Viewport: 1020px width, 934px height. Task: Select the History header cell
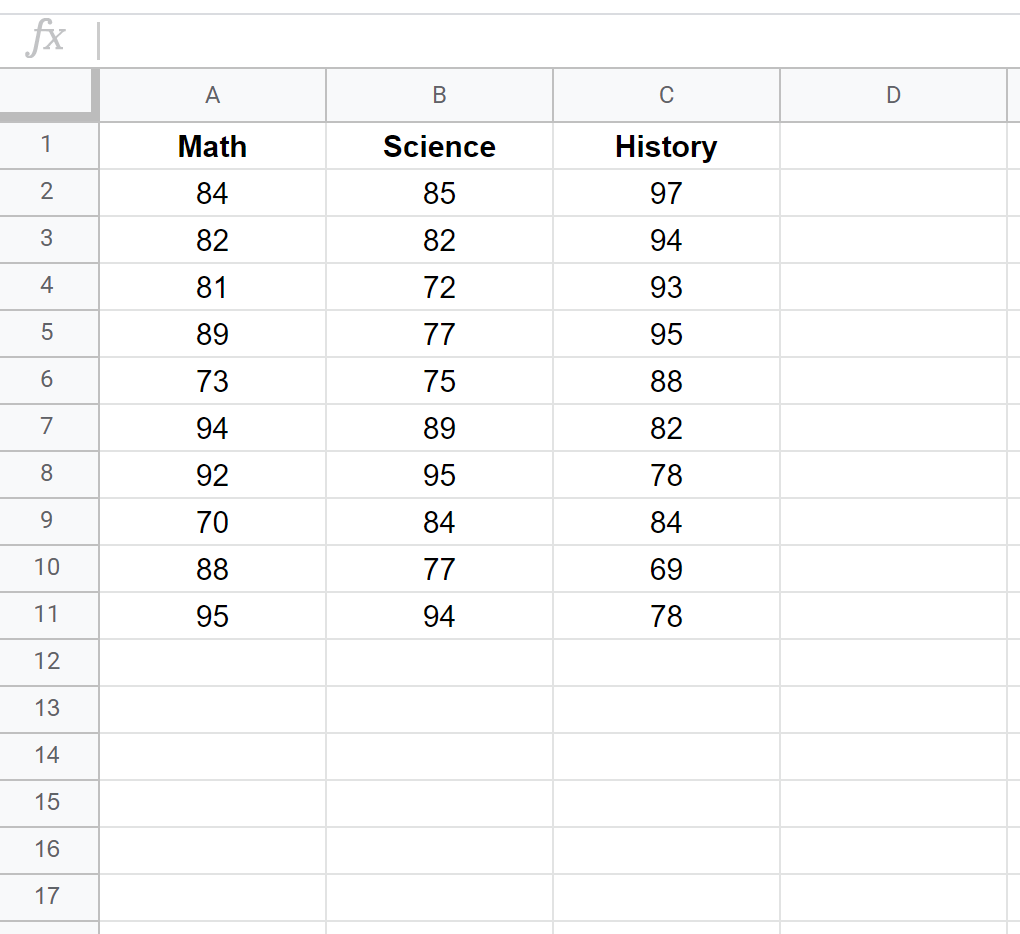[x=665, y=146]
